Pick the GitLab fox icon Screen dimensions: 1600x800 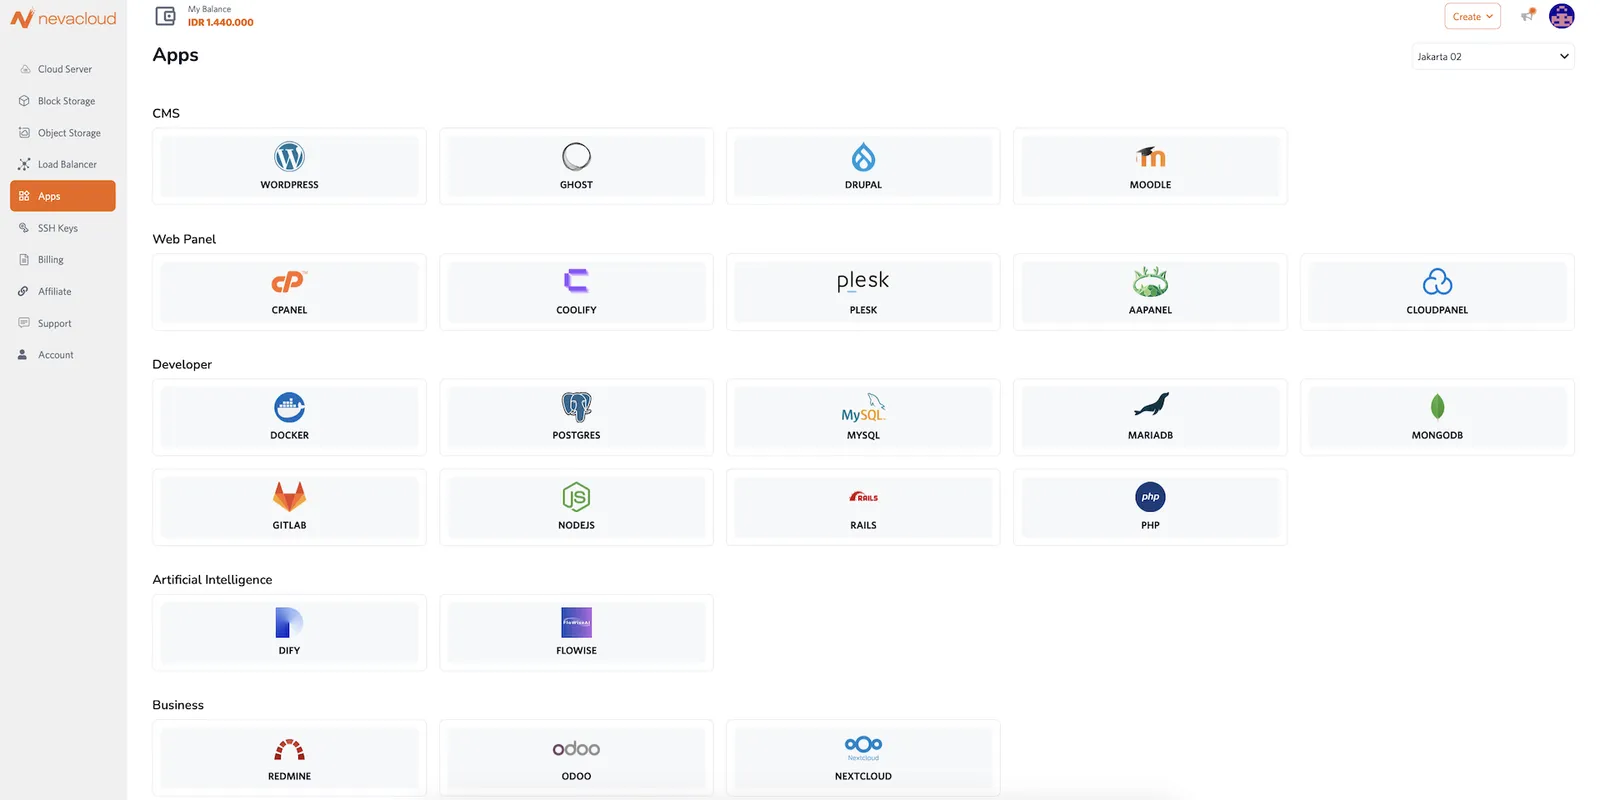tap(289, 497)
